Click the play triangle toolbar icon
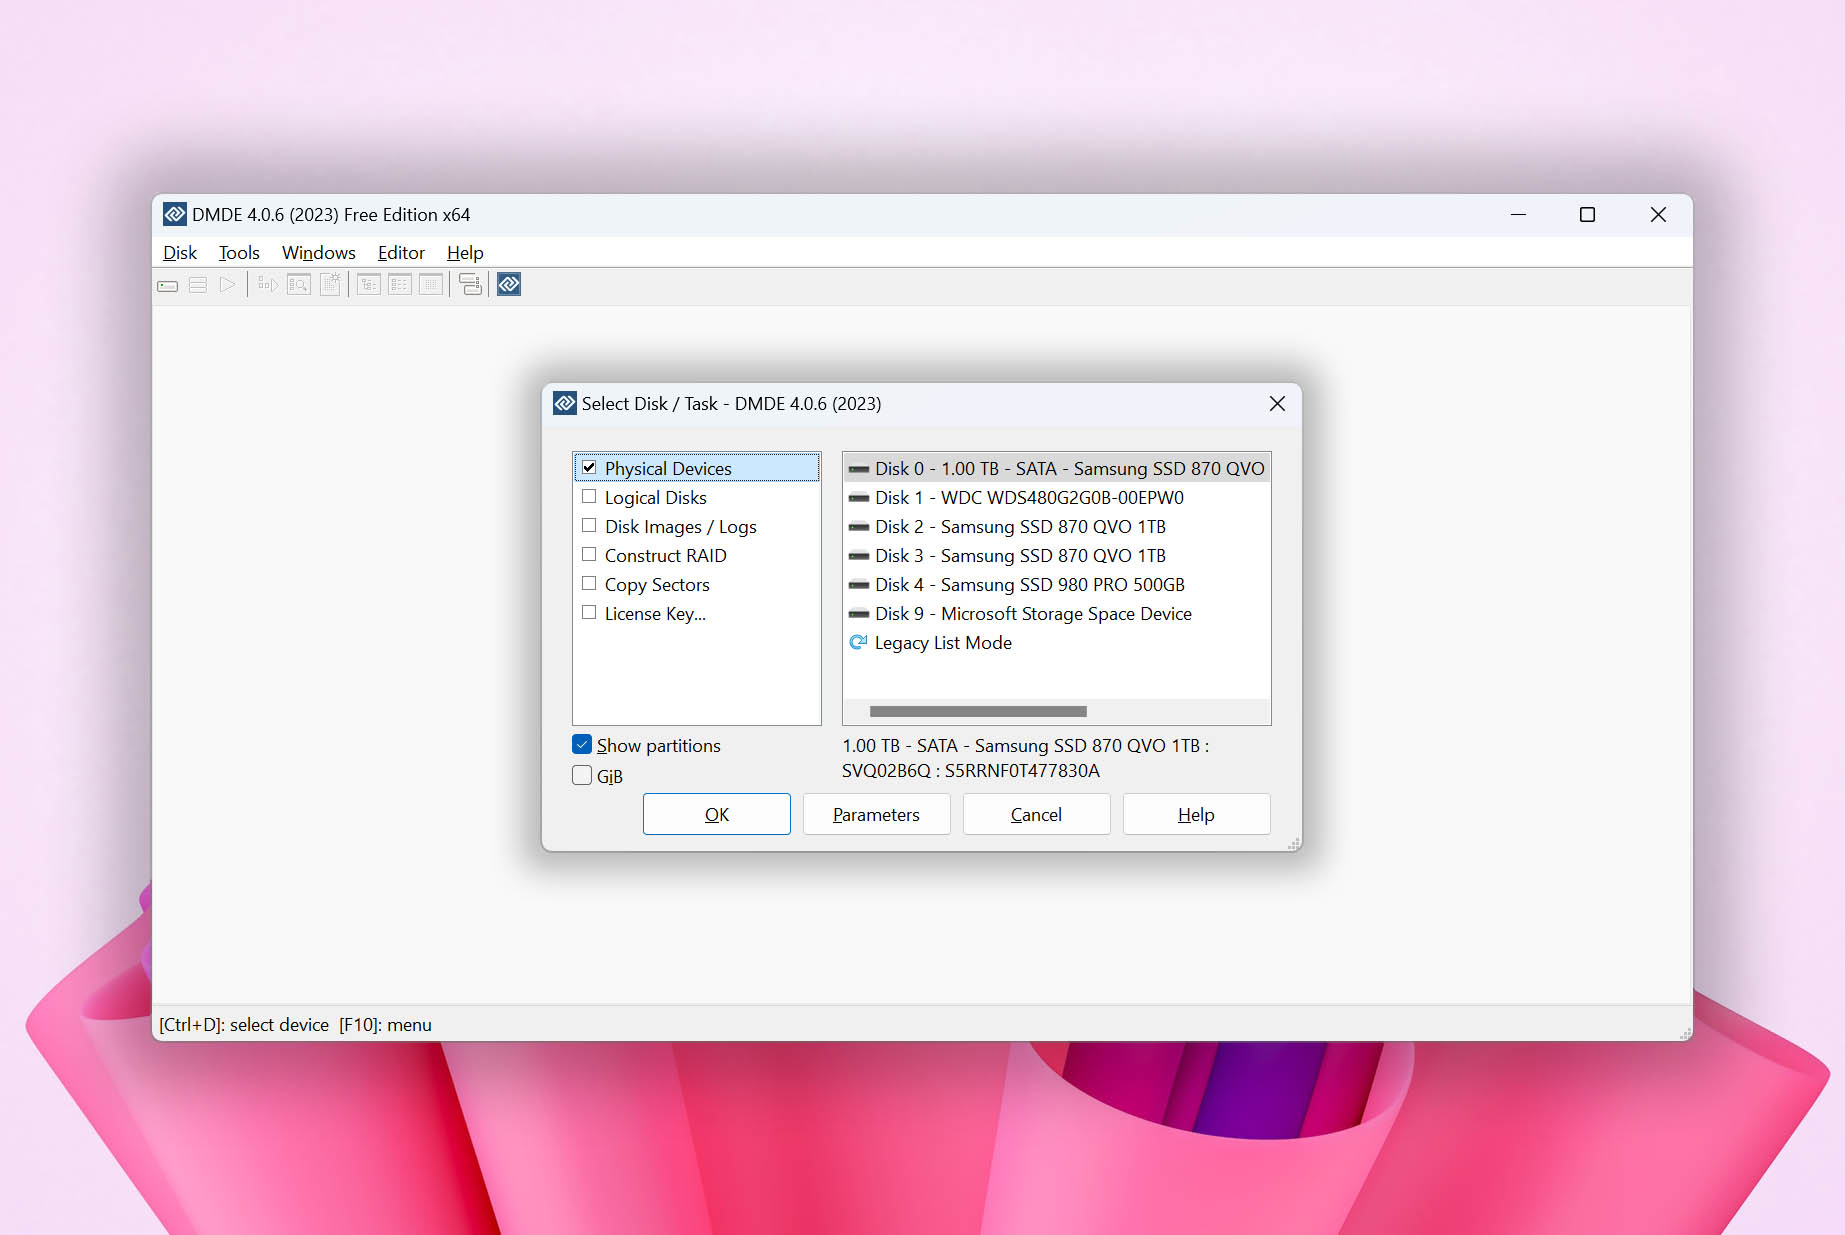The image size is (1845, 1235). [x=228, y=285]
